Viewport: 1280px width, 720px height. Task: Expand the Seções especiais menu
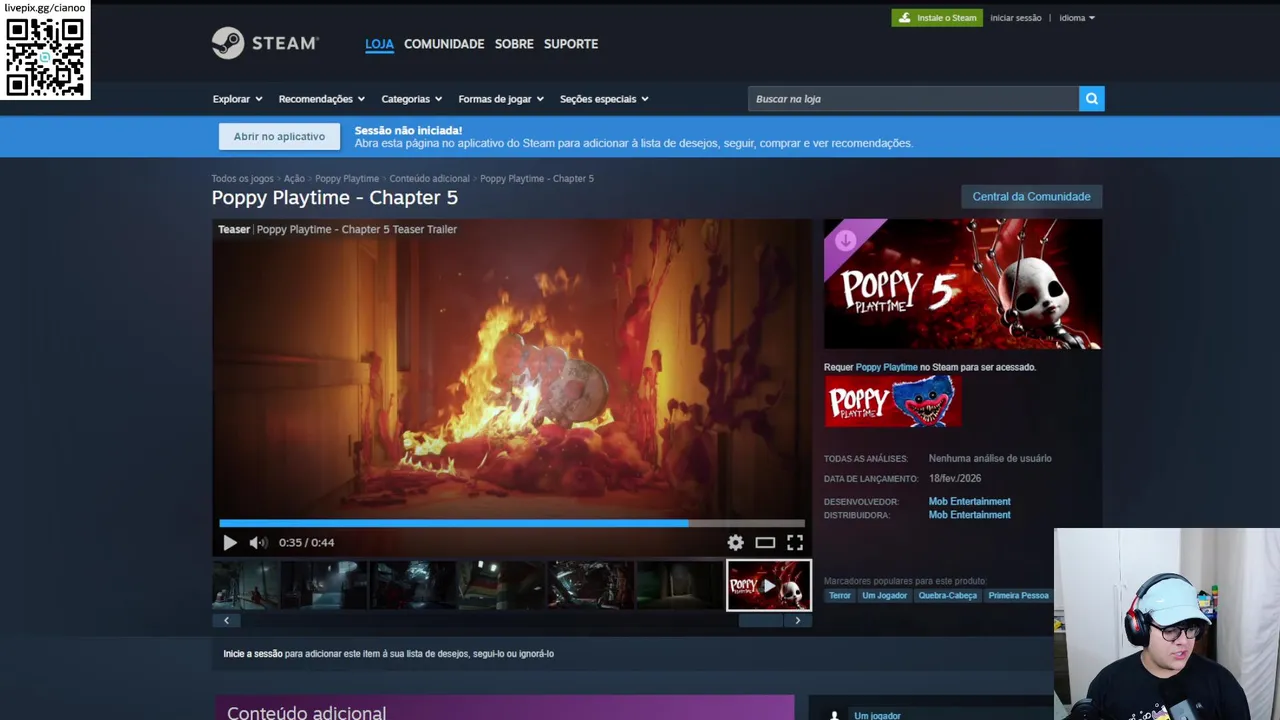tap(604, 99)
